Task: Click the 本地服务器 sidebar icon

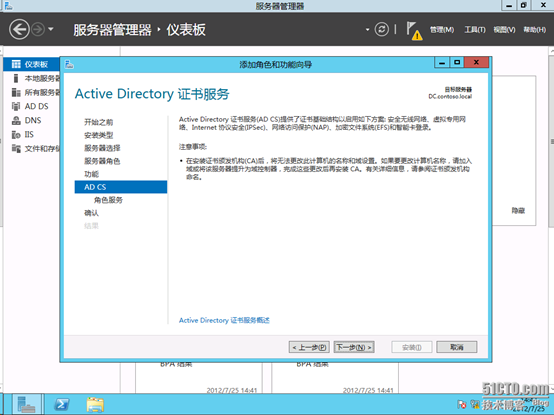Action: 16,78
